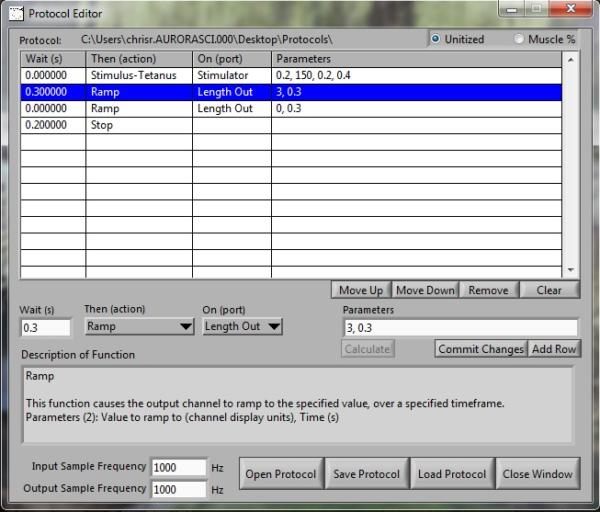The image size is (600, 512).
Task: Click the 0.200000 wait cell
Action: pyautogui.click(x=53, y=125)
